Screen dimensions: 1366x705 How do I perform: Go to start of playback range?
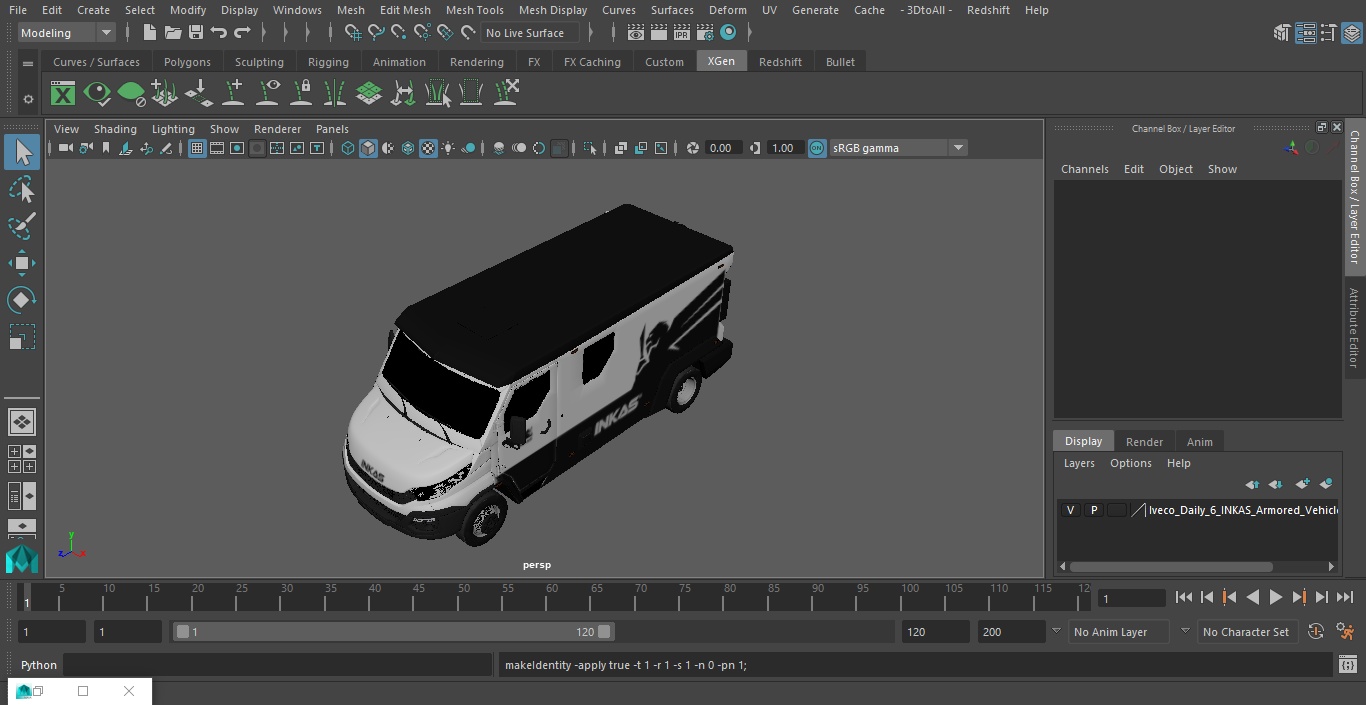[1184, 597]
